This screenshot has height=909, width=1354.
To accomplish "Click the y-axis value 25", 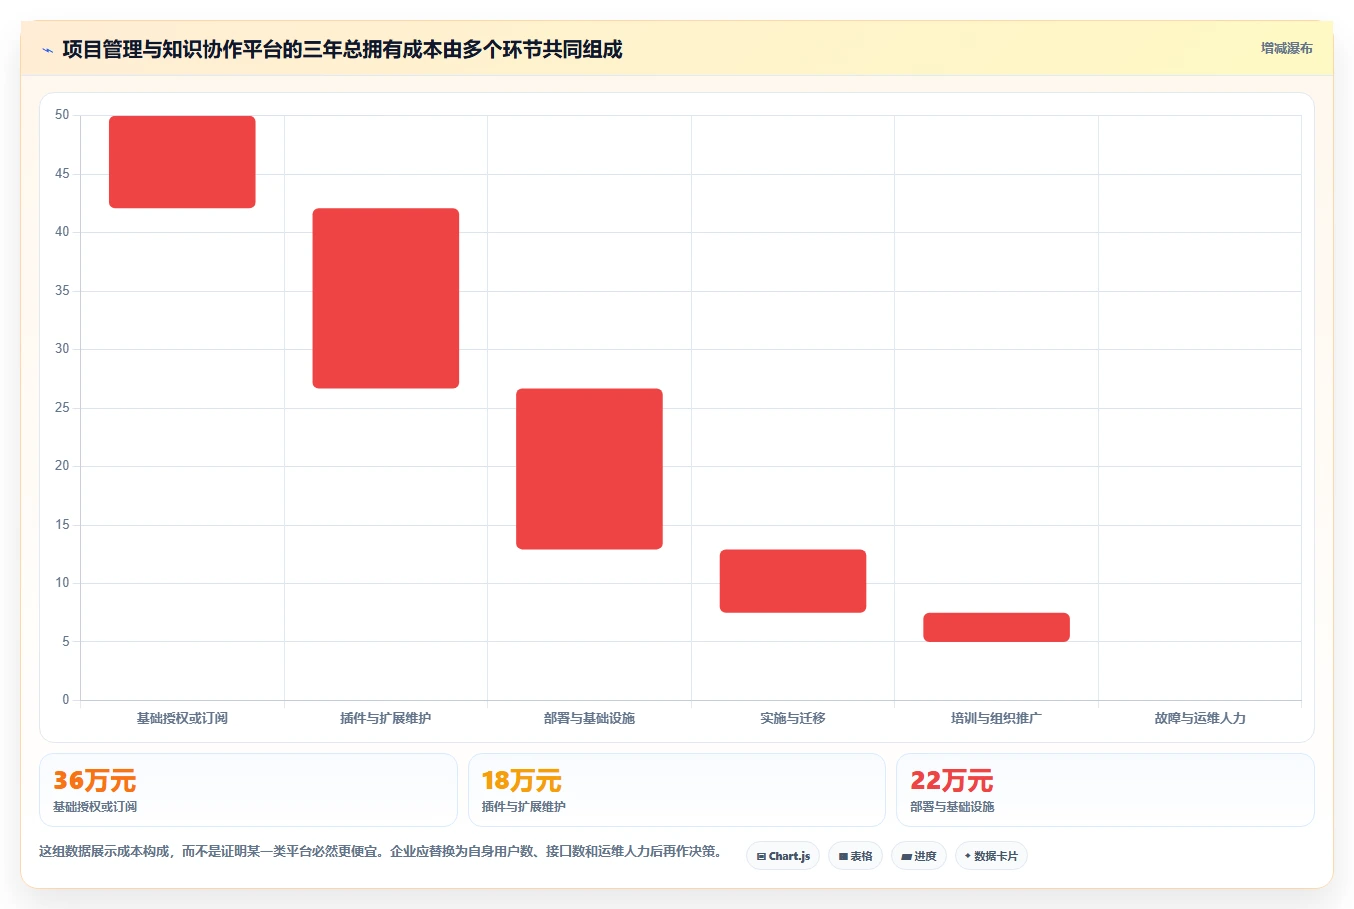I will coord(62,408).
